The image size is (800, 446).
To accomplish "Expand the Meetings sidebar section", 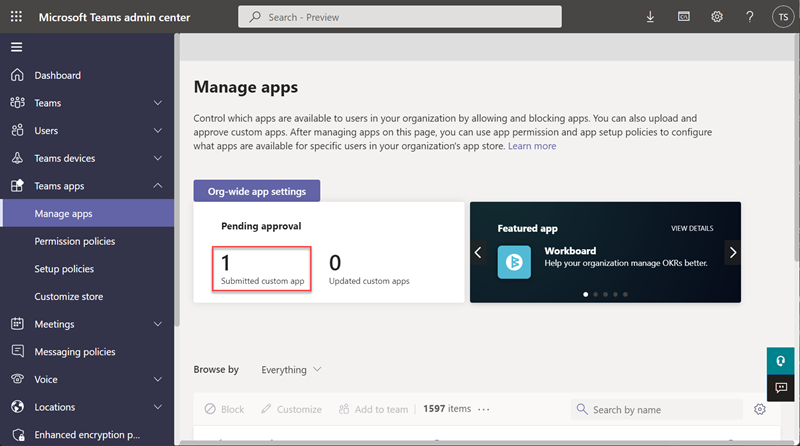I will click(x=158, y=324).
